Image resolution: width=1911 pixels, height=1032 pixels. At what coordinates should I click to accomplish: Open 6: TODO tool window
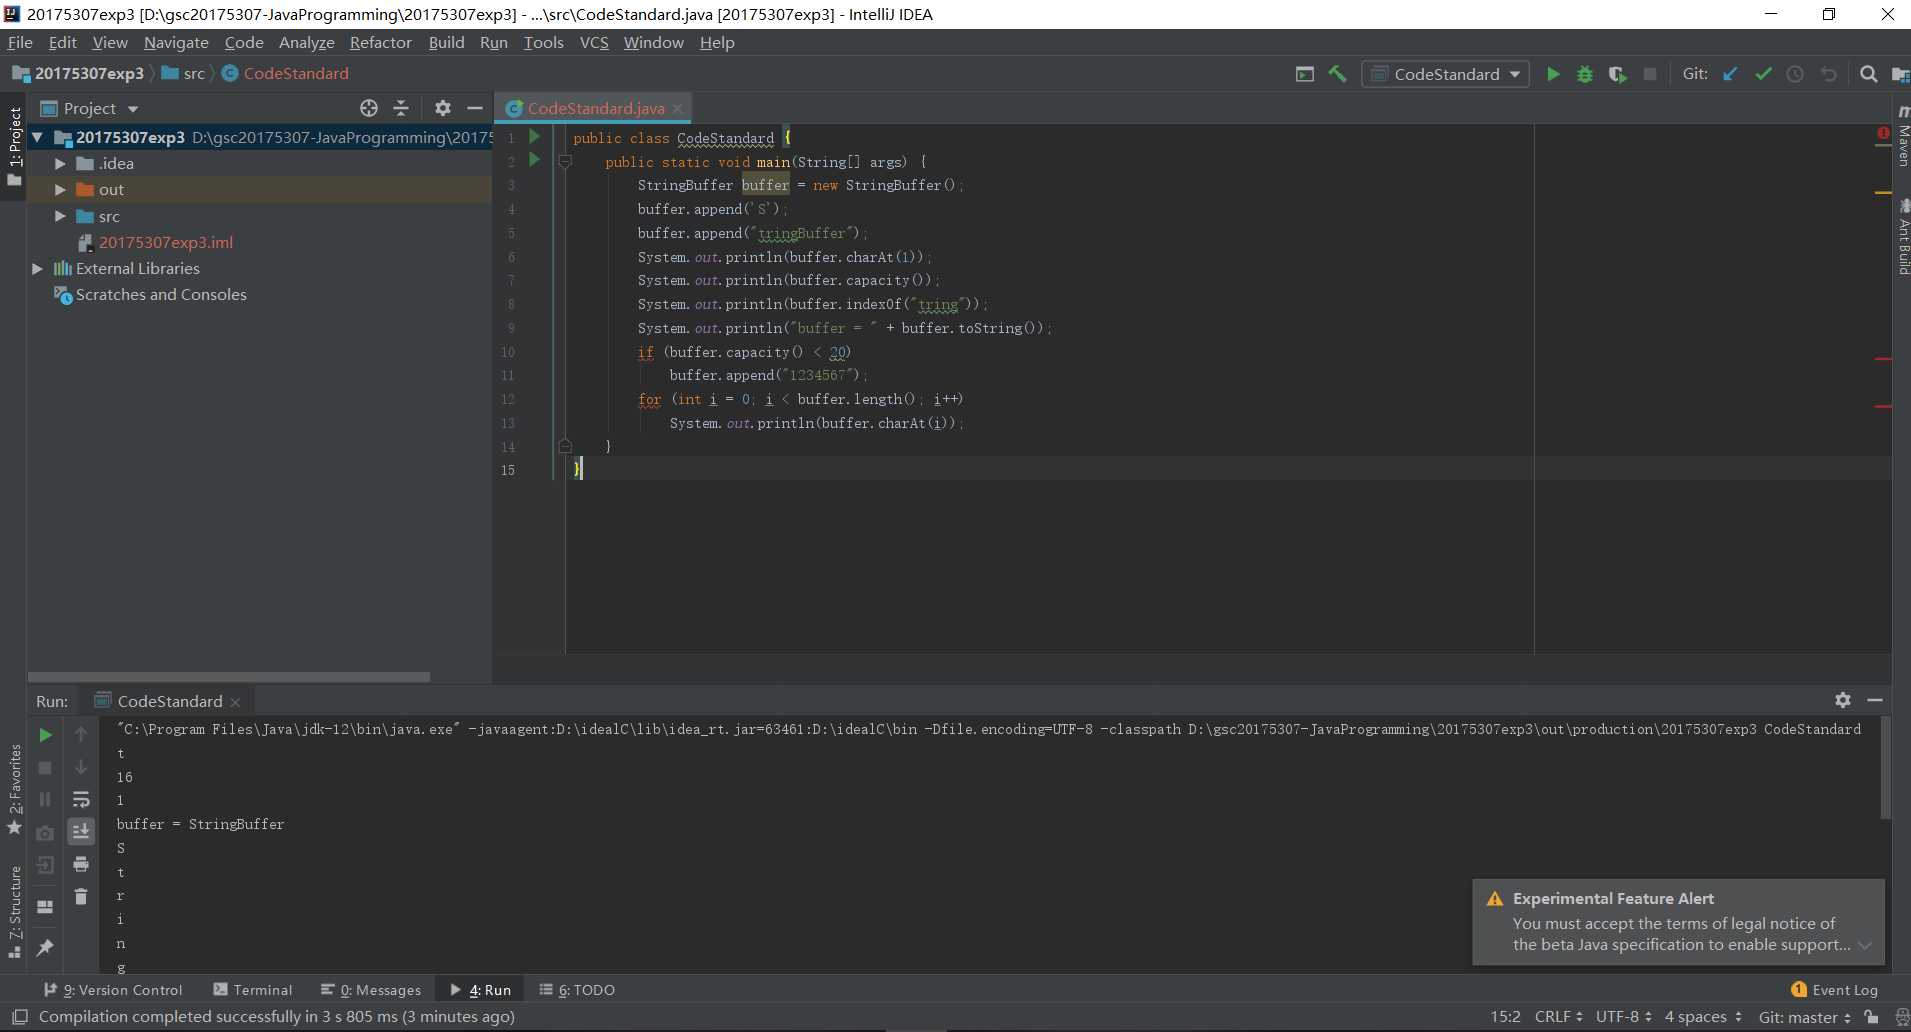[577, 990]
